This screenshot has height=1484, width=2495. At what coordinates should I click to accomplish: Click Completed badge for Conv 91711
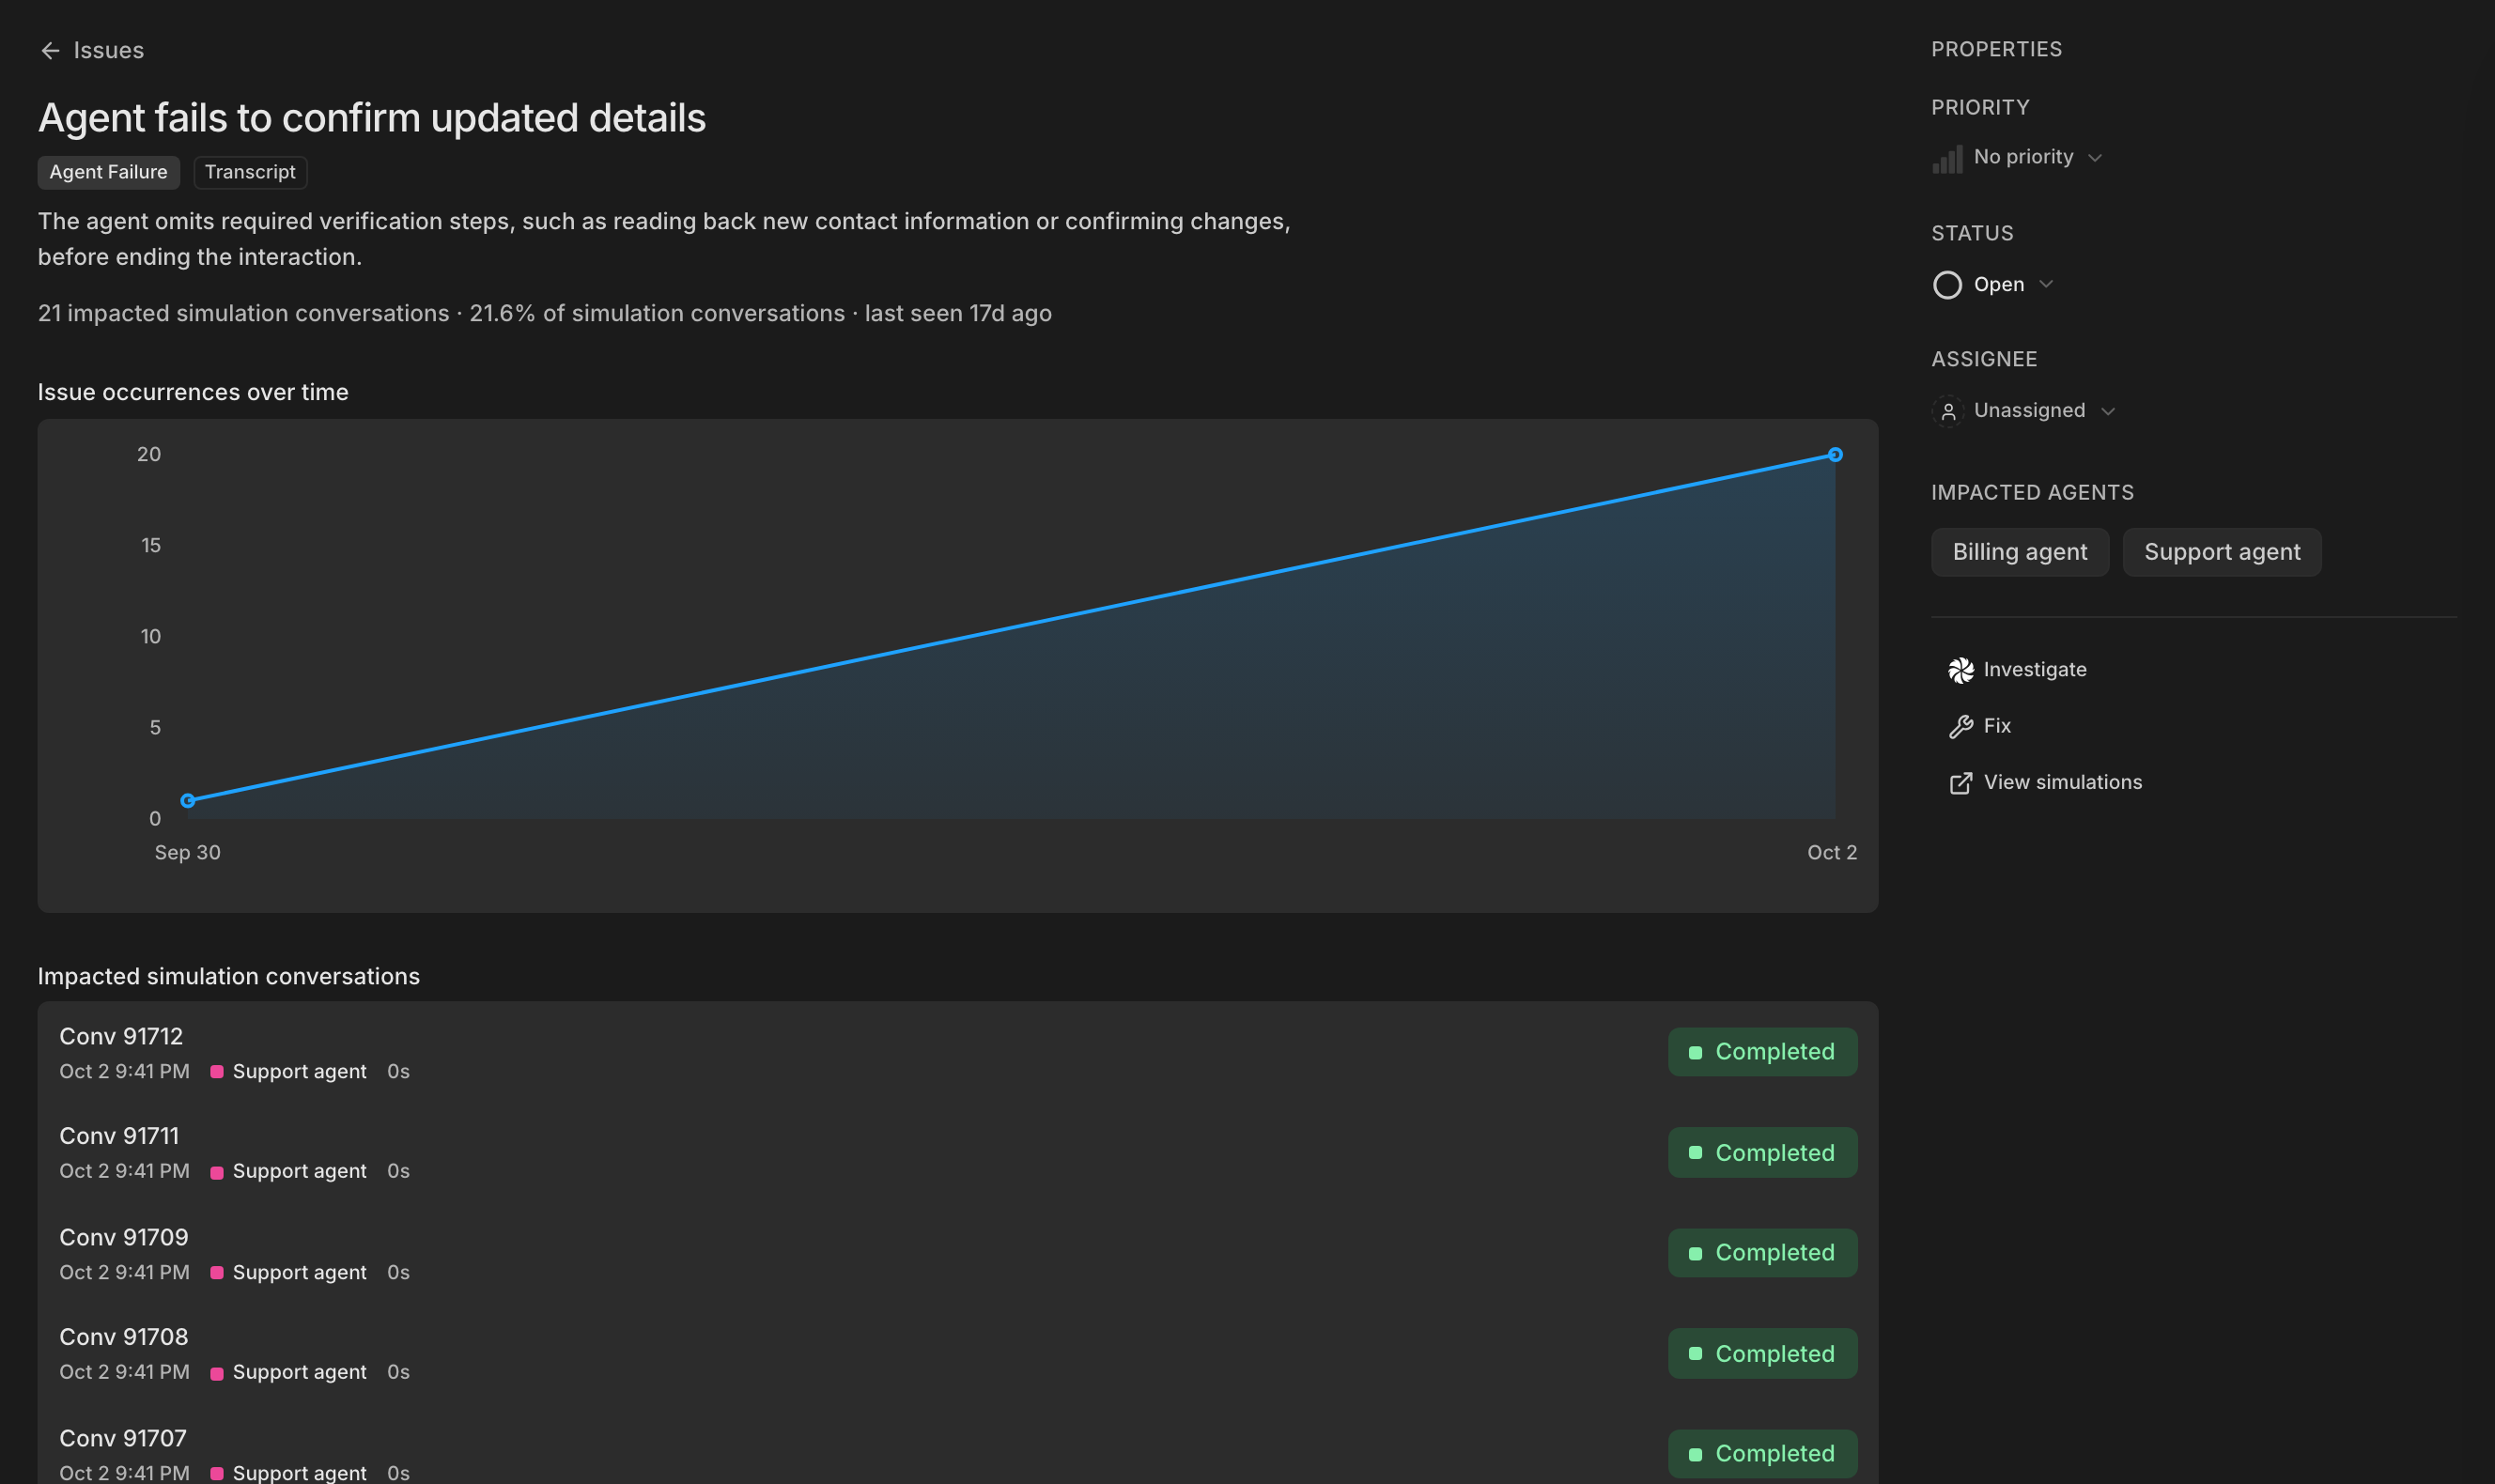(1762, 1153)
